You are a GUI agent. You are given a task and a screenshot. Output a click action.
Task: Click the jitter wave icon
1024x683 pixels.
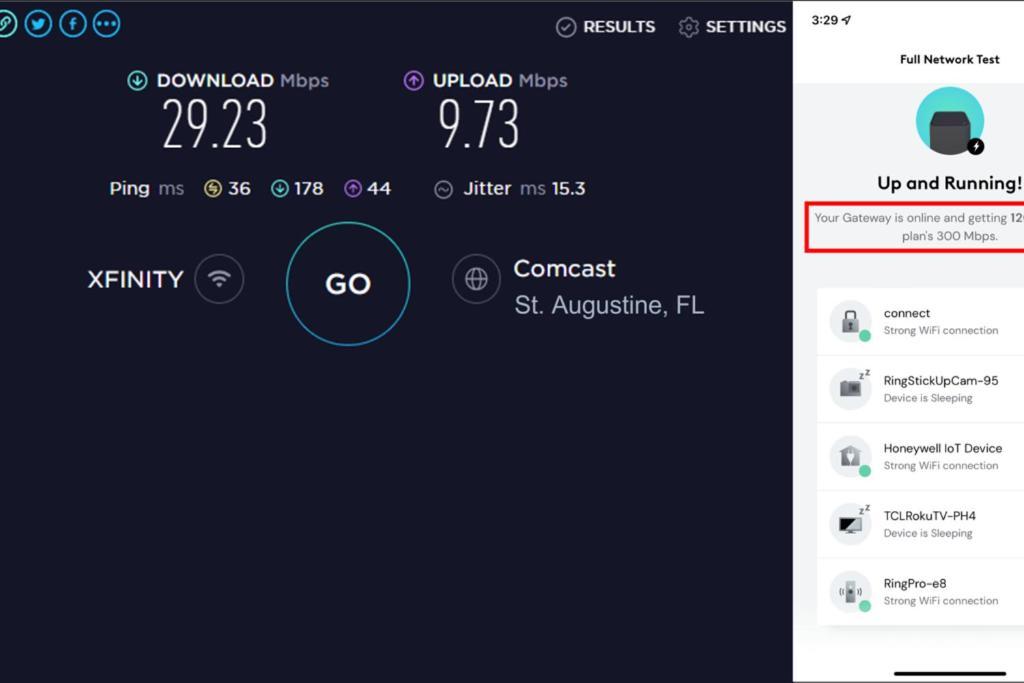click(443, 189)
